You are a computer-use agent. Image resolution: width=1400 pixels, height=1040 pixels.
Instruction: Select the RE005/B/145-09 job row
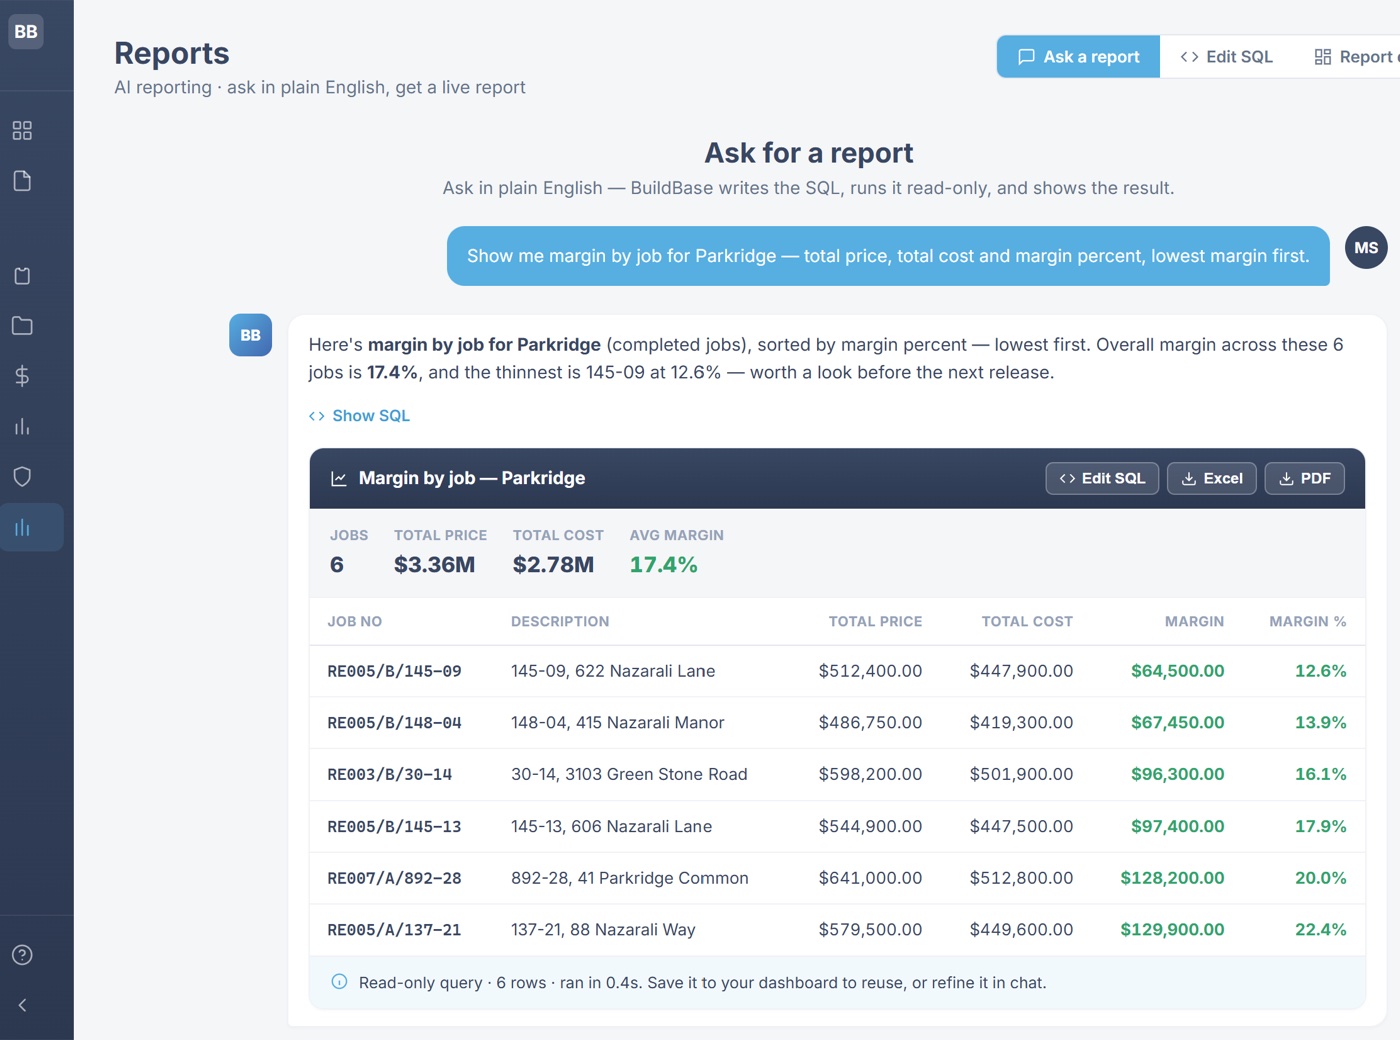[837, 671]
